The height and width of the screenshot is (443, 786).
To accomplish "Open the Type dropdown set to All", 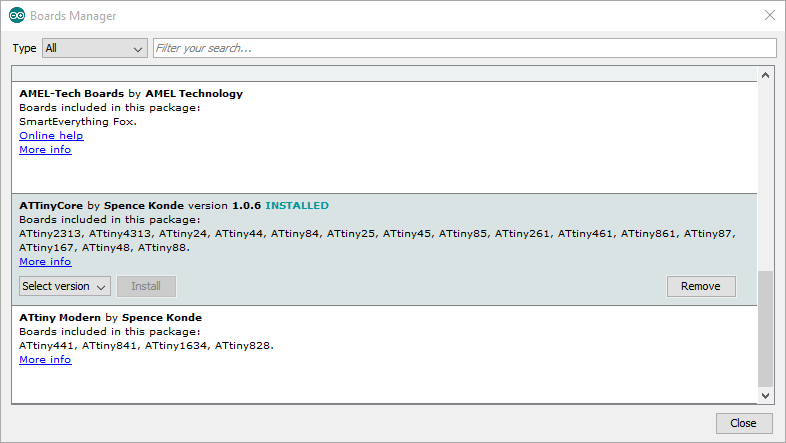I will point(95,48).
